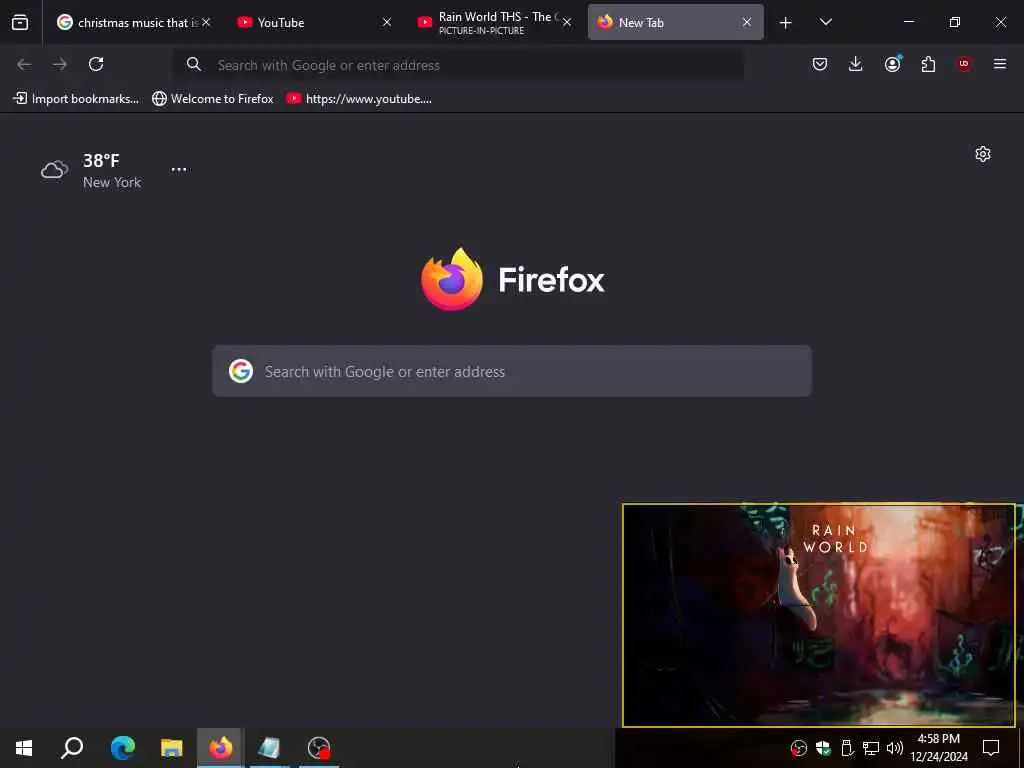Open Firefox View from the tab strip
The image size is (1024, 768).
[20, 22]
